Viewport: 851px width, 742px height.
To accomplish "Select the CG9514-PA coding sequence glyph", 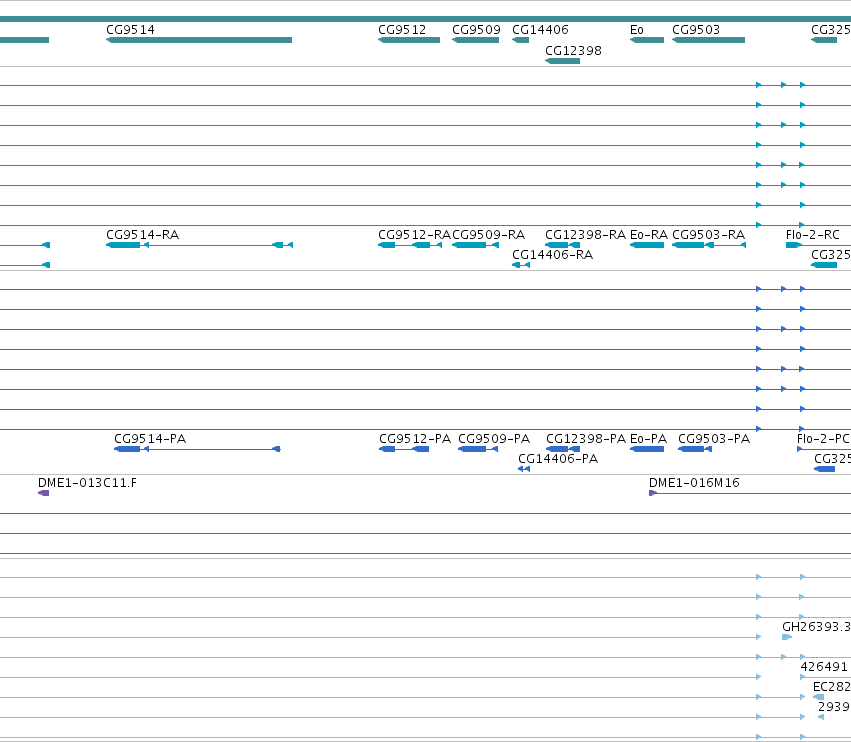I will click(198, 449).
